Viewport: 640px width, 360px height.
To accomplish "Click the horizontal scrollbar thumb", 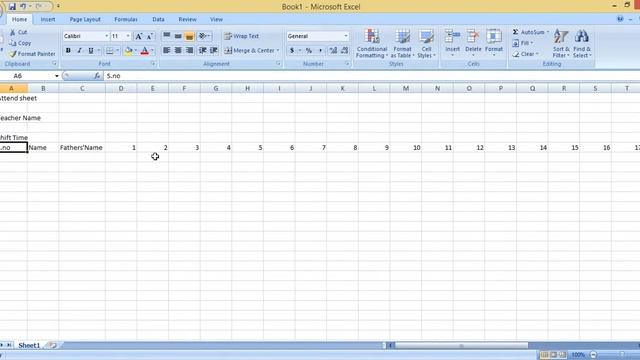I will pos(461,346).
